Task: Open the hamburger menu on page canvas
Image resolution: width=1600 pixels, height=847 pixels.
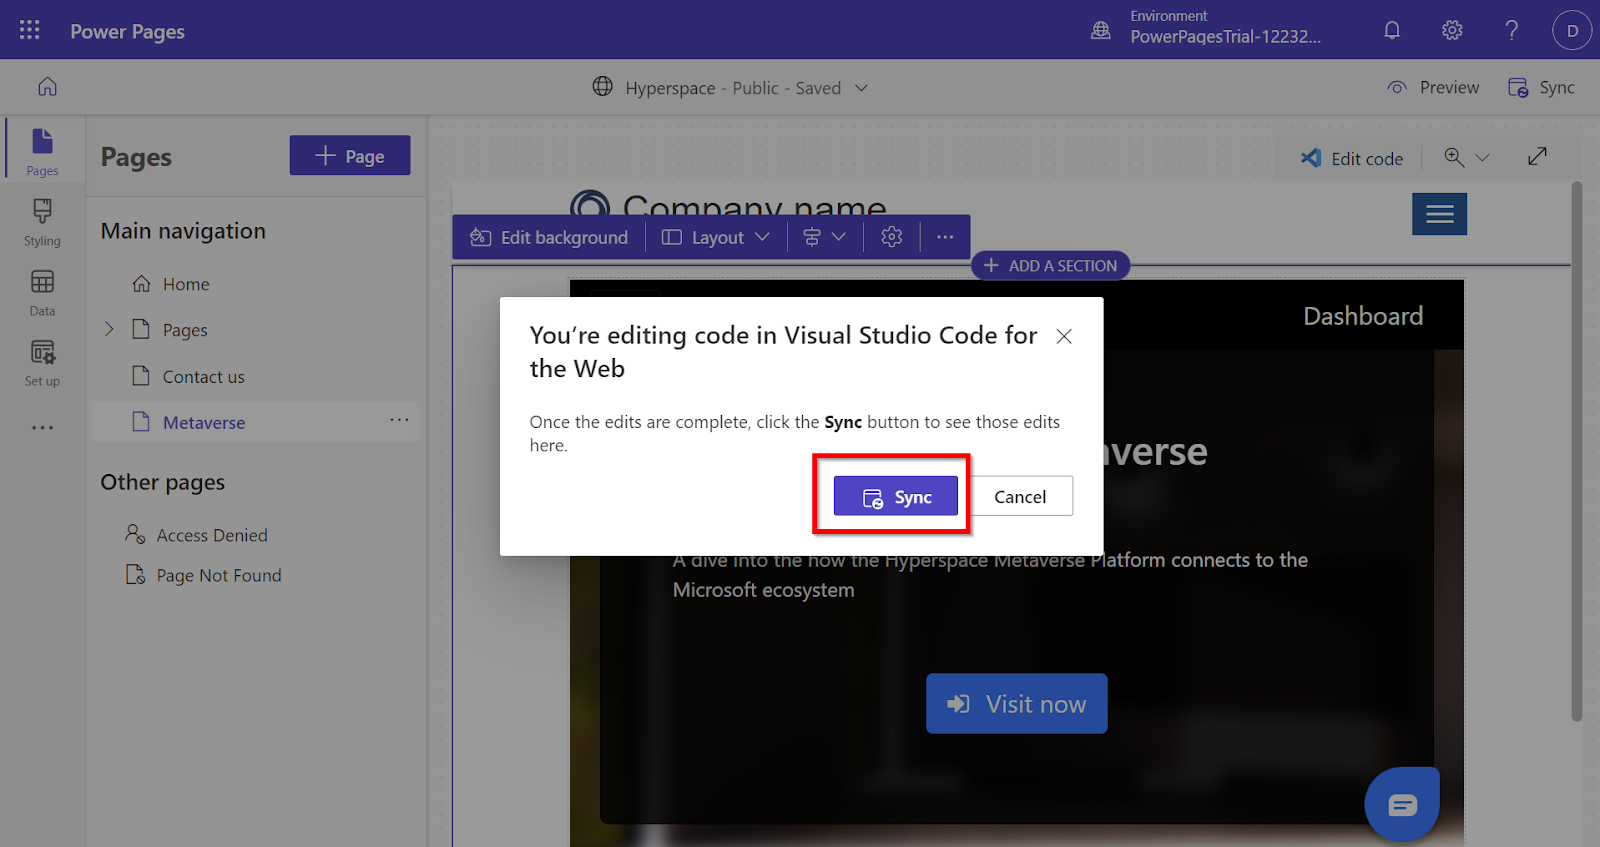Action: [1439, 214]
